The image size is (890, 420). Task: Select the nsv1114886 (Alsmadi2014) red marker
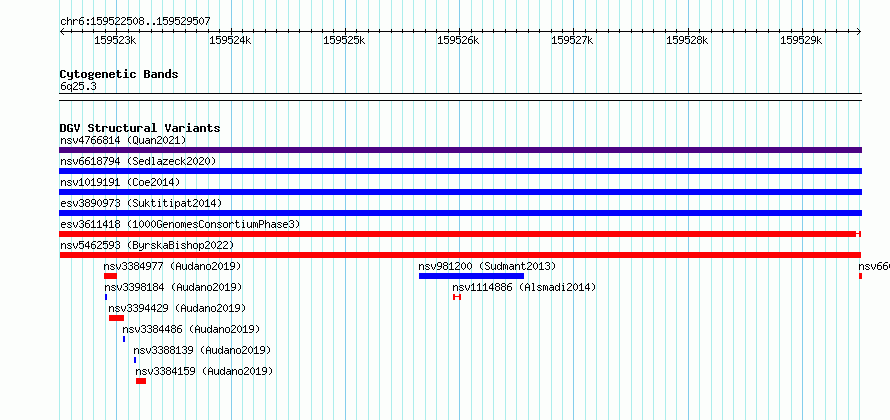point(457,297)
